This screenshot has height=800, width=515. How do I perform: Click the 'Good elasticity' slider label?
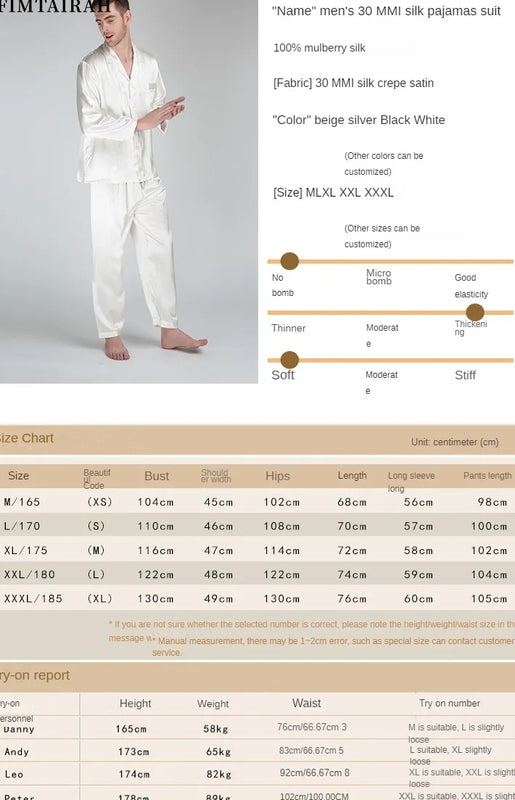pyautogui.click(x=471, y=286)
